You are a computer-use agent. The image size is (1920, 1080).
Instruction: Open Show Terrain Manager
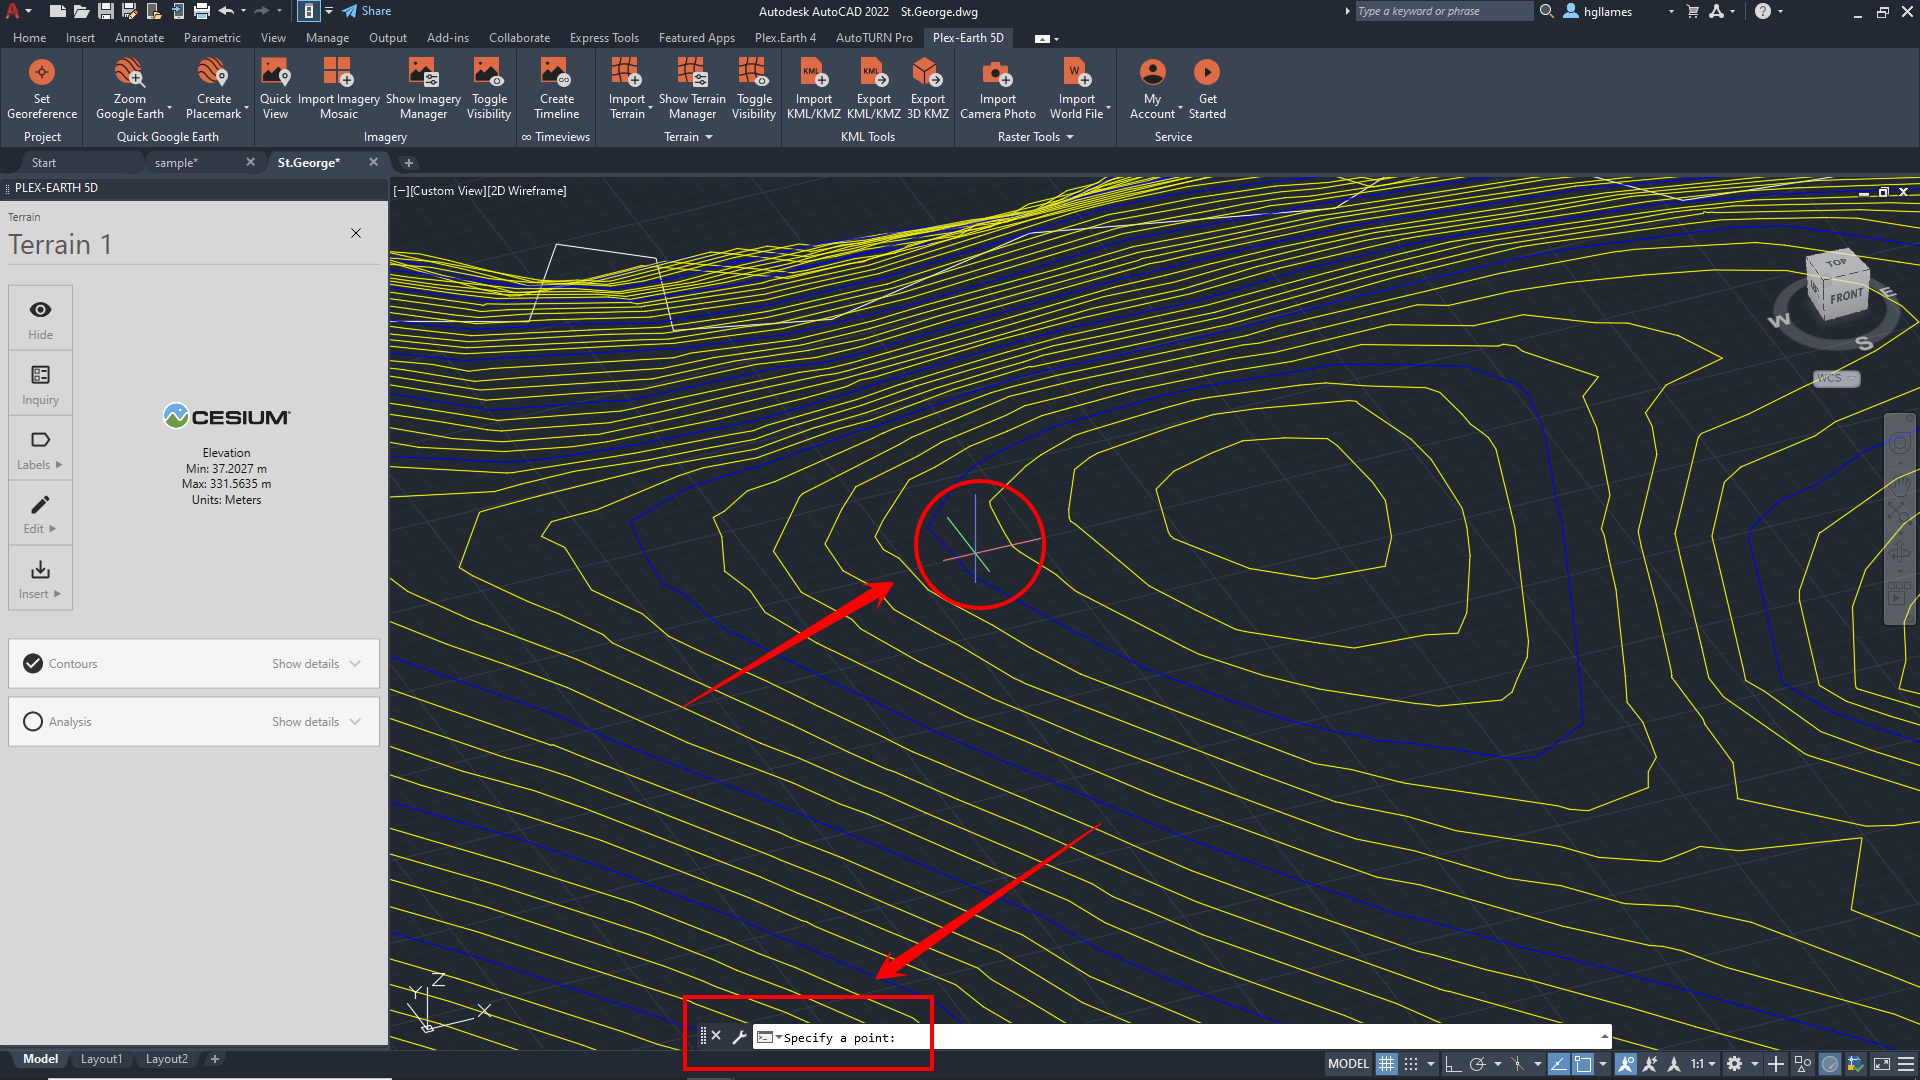(x=692, y=88)
